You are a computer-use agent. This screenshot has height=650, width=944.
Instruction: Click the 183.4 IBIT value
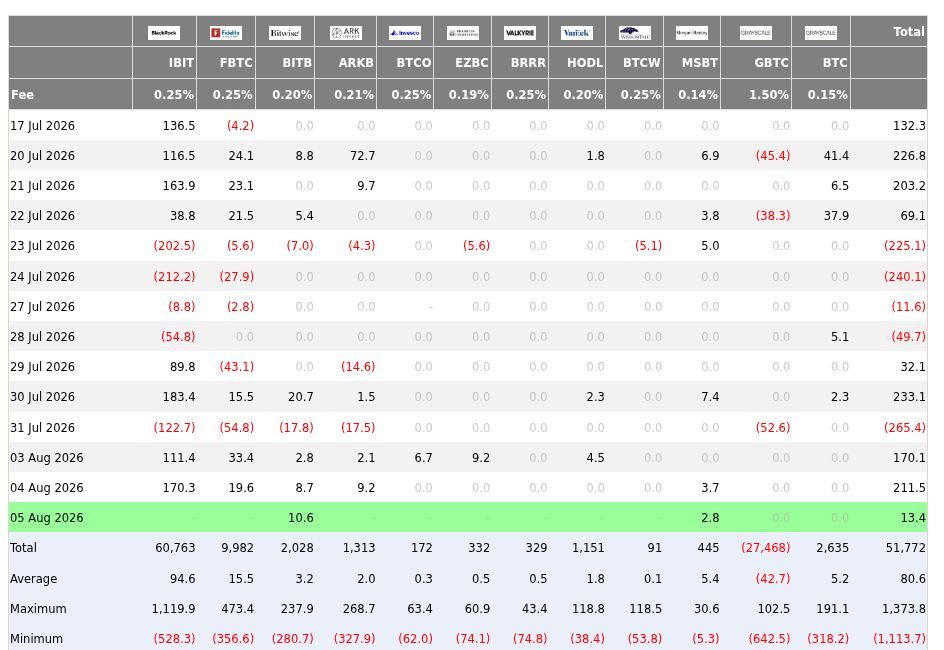click(x=179, y=397)
